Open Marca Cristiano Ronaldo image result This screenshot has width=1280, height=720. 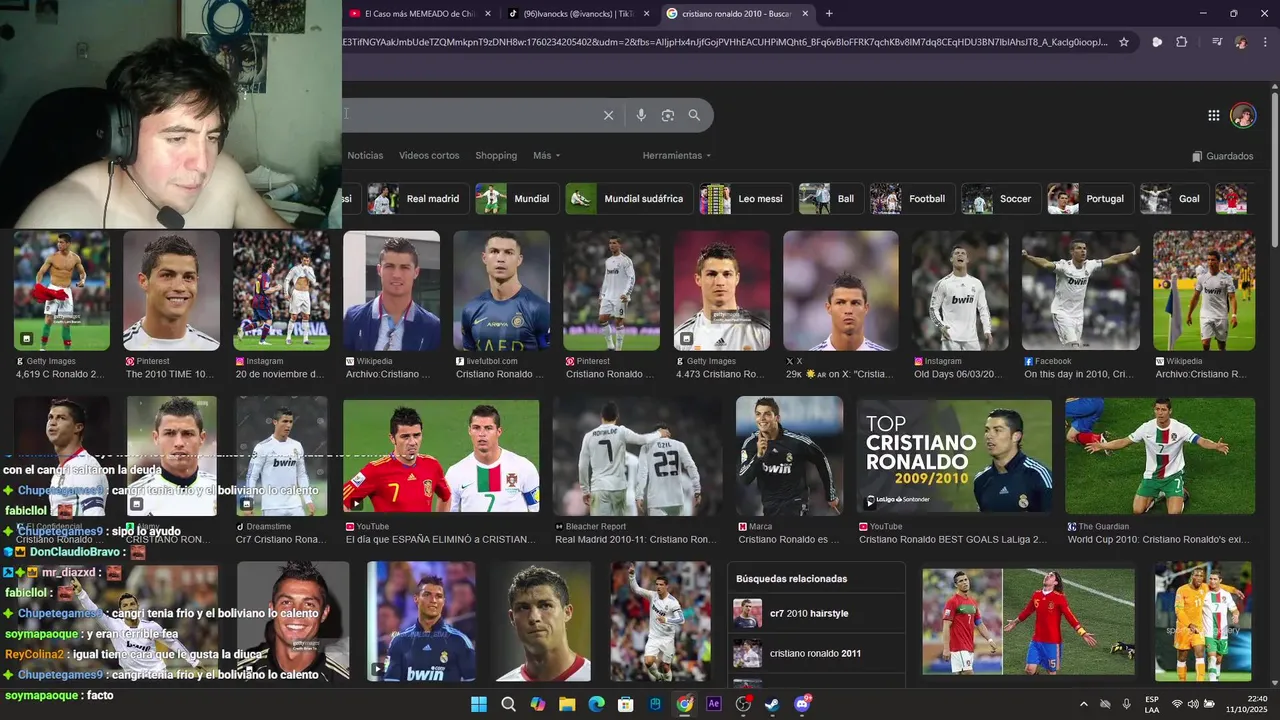789,457
